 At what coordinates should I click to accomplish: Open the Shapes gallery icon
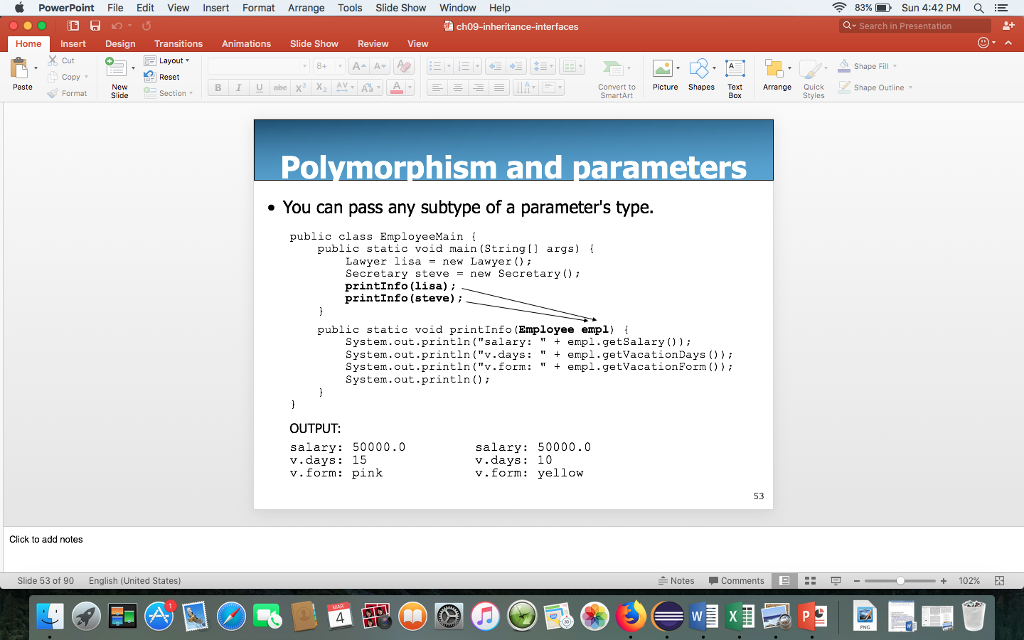coord(699,68)
